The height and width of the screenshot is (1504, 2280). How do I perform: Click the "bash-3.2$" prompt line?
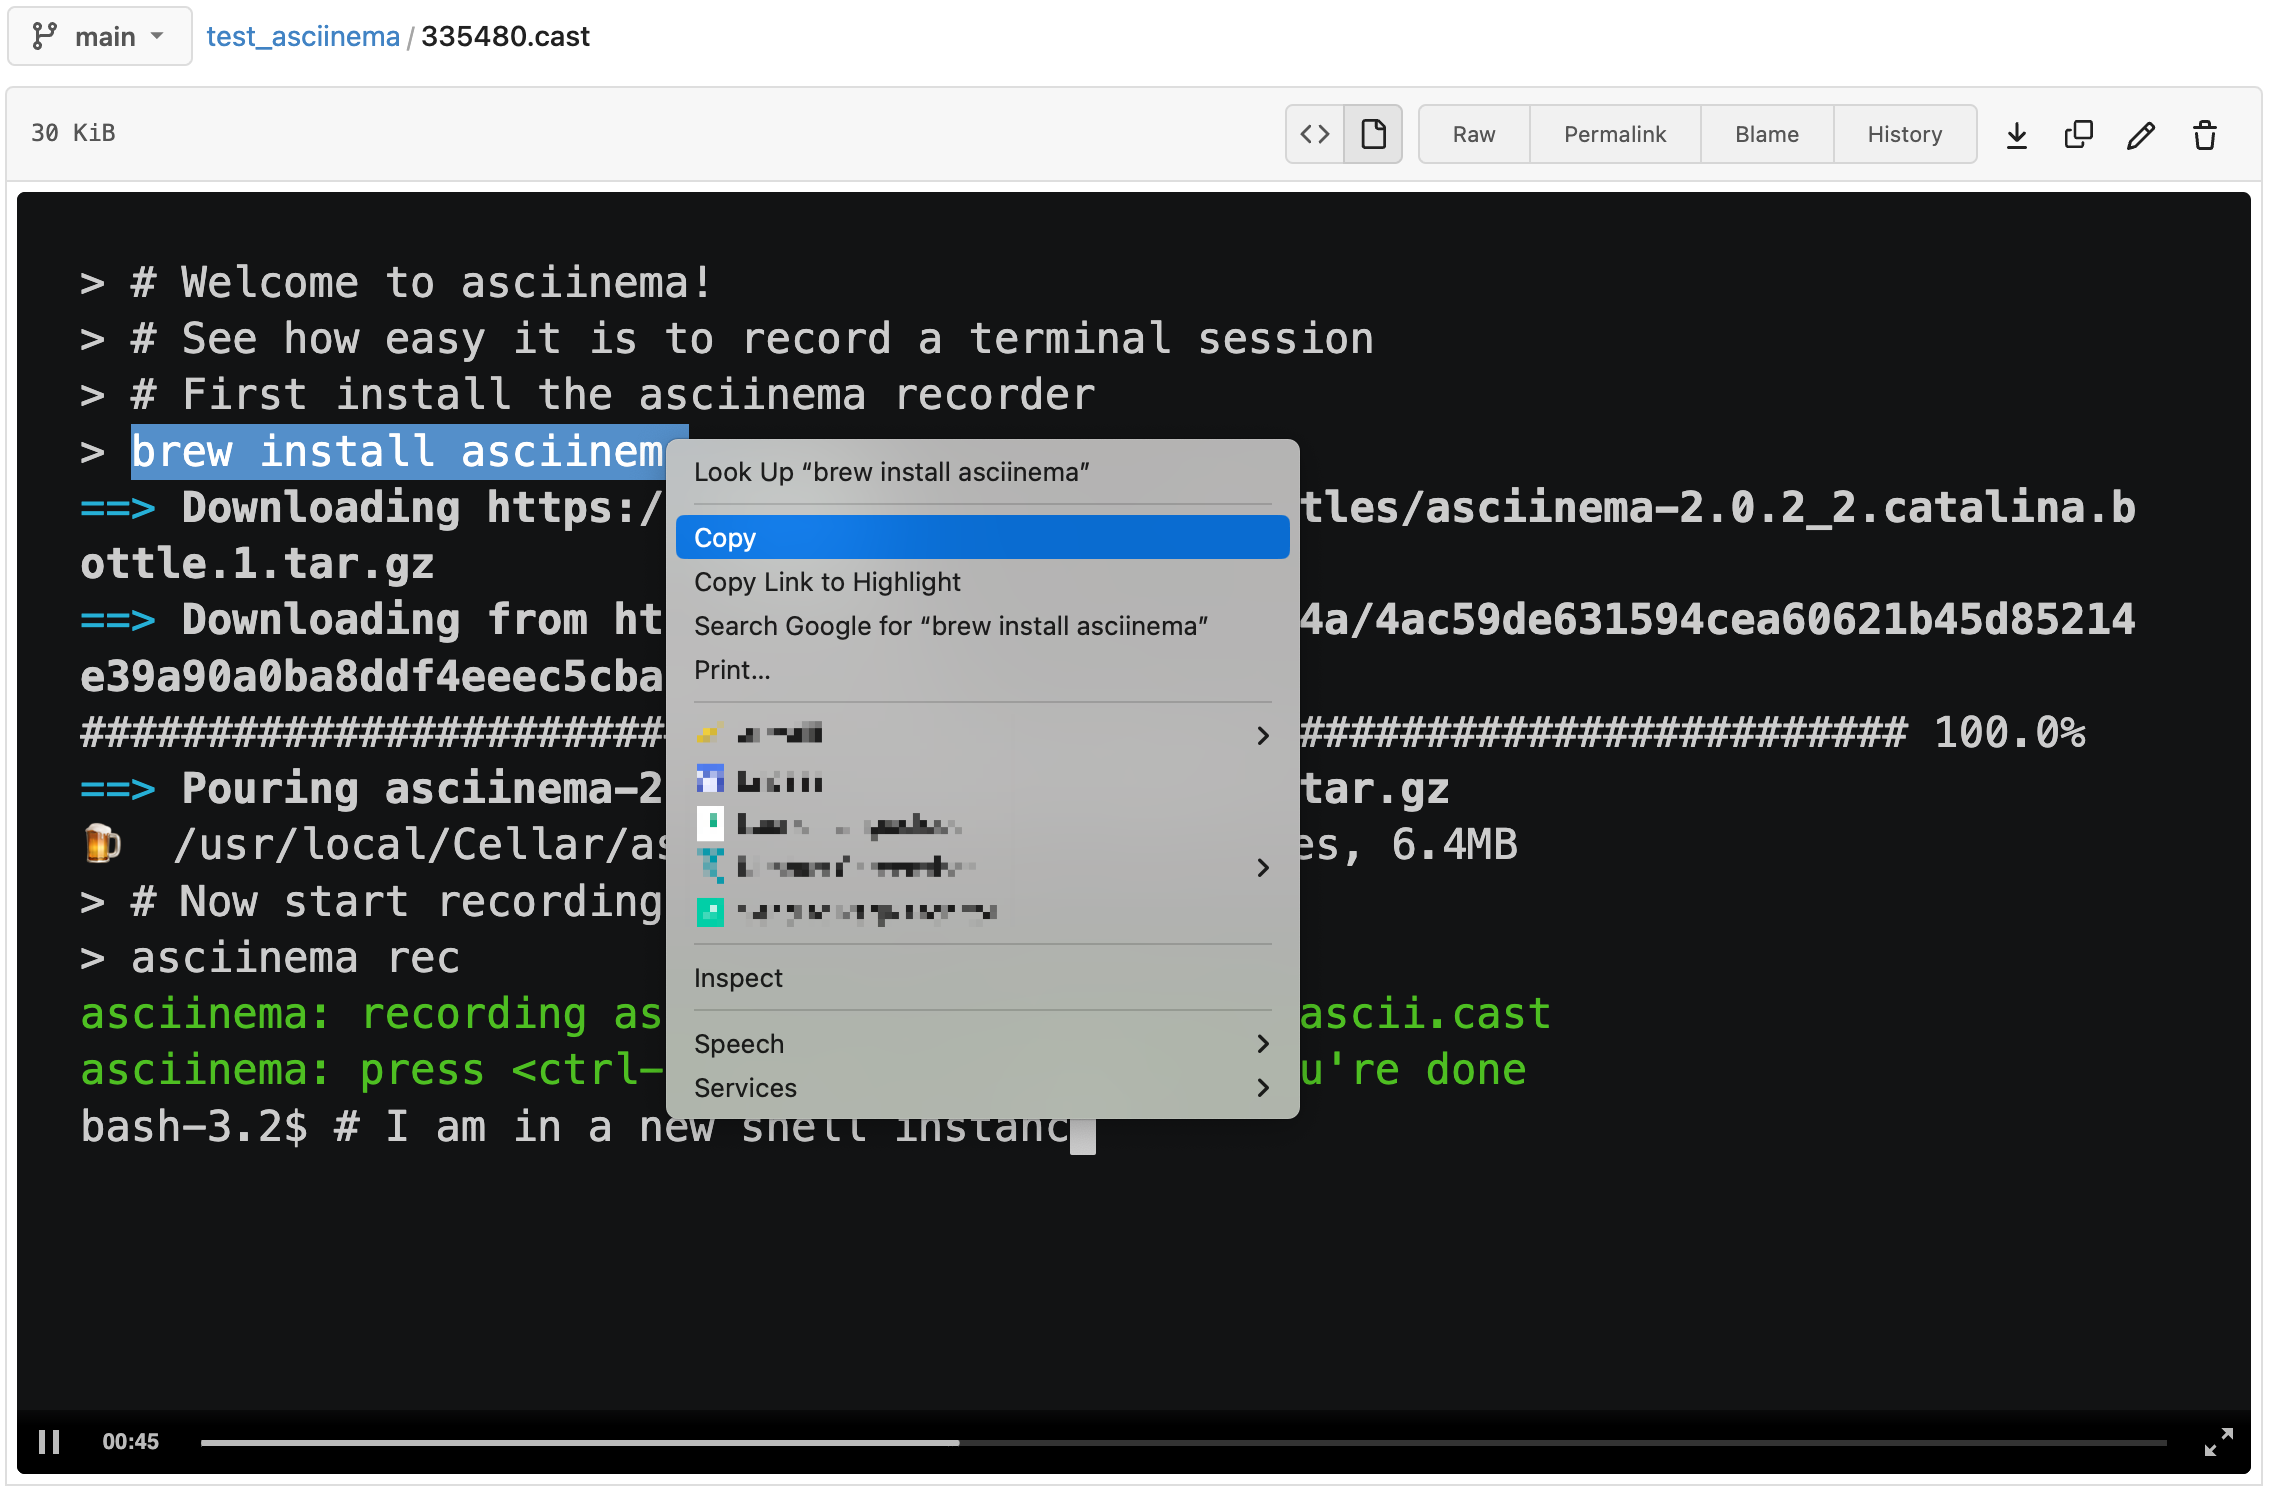[588, 1127]
